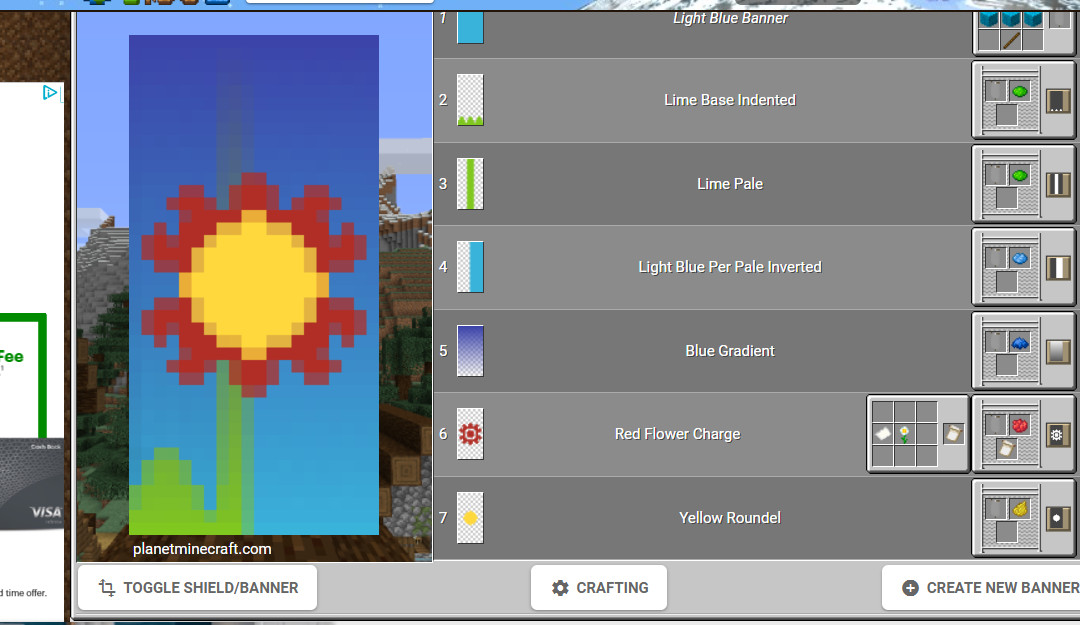Click the Lime Pale layer label
This screenshot has width=1080, height=625.
pyautogui.click(x=730, y=184)
